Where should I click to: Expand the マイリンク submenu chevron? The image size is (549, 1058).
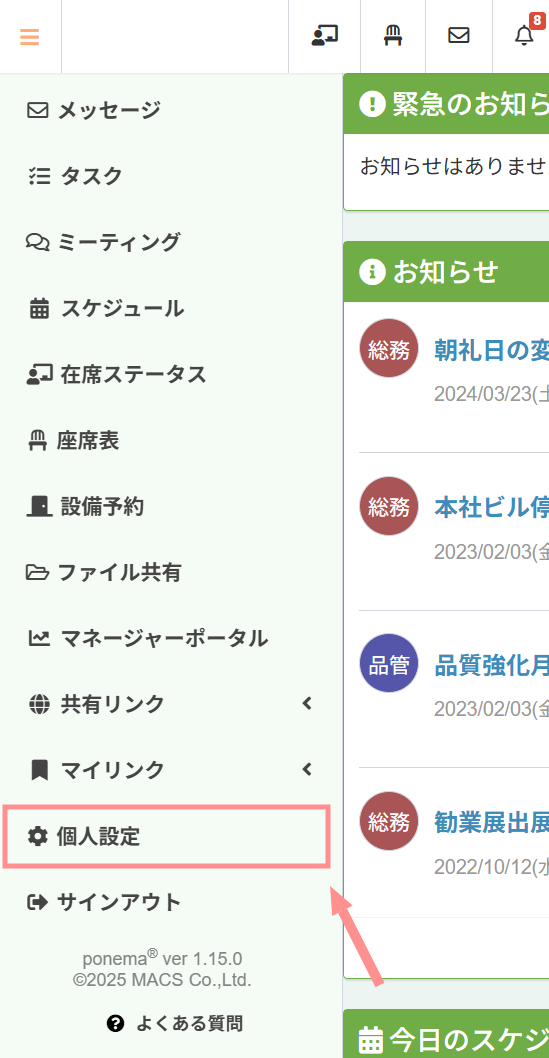pos(308,769)
